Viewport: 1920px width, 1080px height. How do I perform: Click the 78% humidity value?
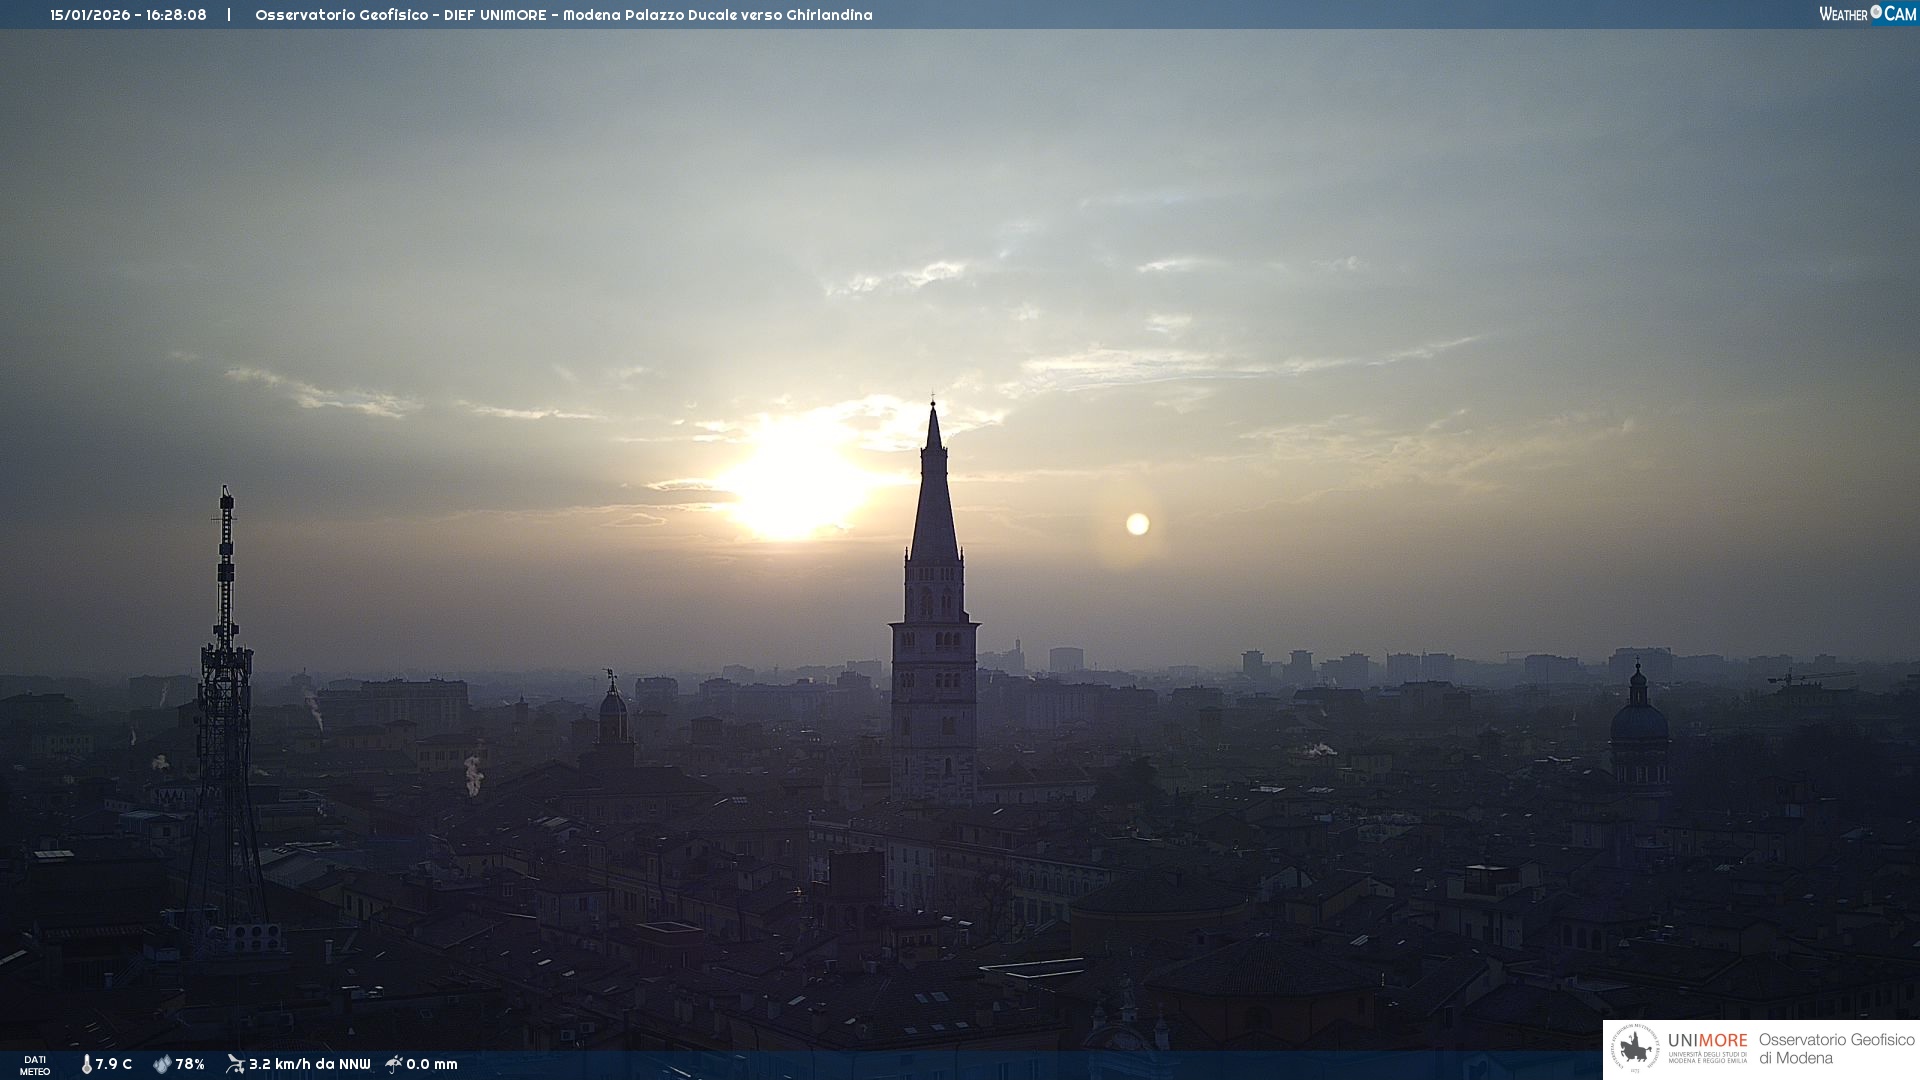point(190,1064)
